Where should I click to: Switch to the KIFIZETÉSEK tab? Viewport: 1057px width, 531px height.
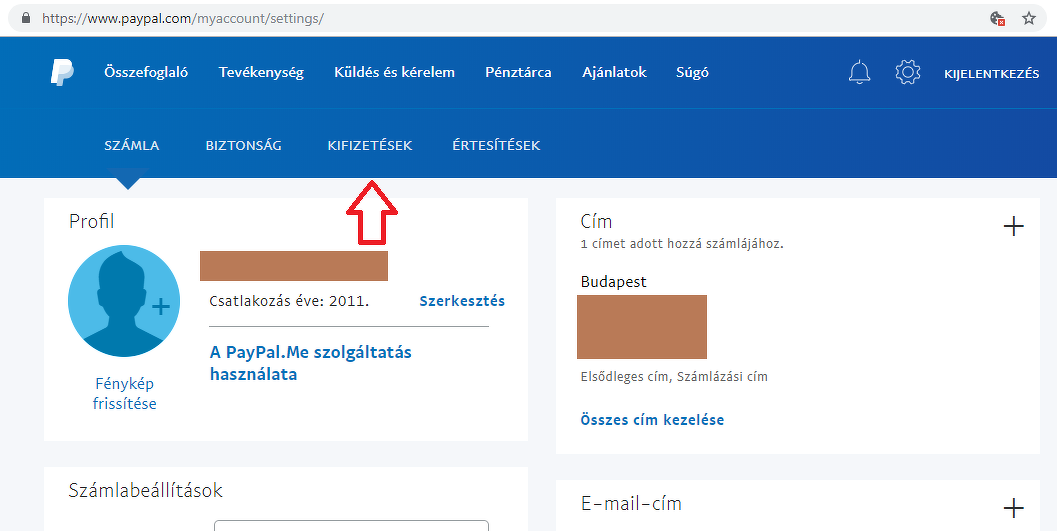pyautogui.click(x=370, y=146)
